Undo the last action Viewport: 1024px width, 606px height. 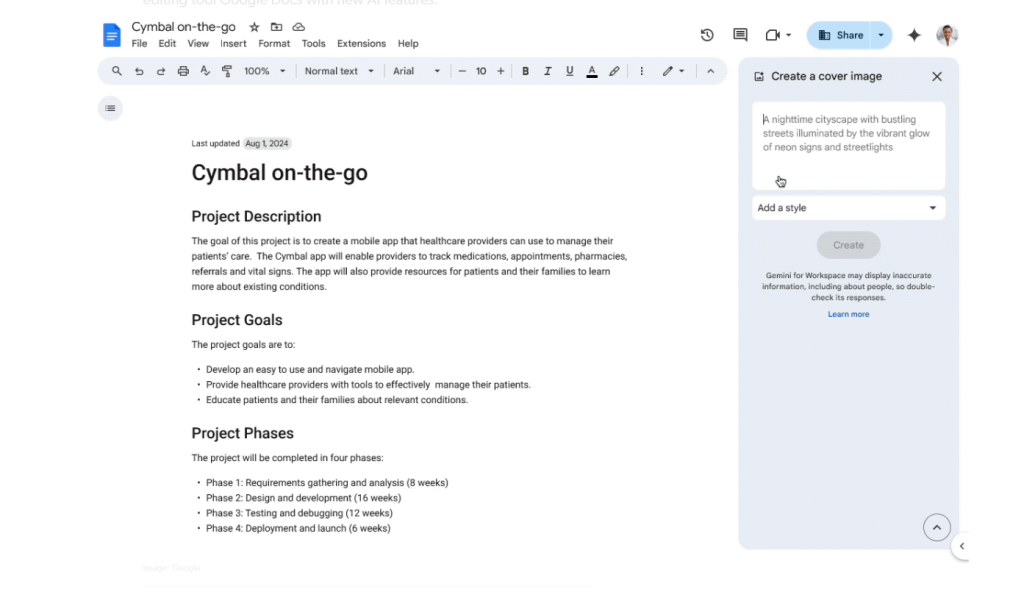point(139,71)
